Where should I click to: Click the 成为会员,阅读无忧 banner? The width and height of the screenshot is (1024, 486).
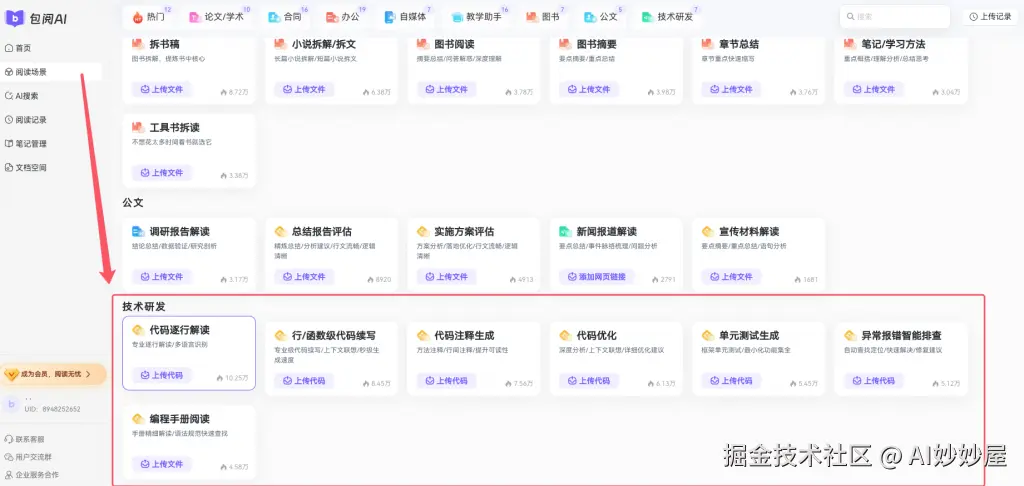point(53,374)
